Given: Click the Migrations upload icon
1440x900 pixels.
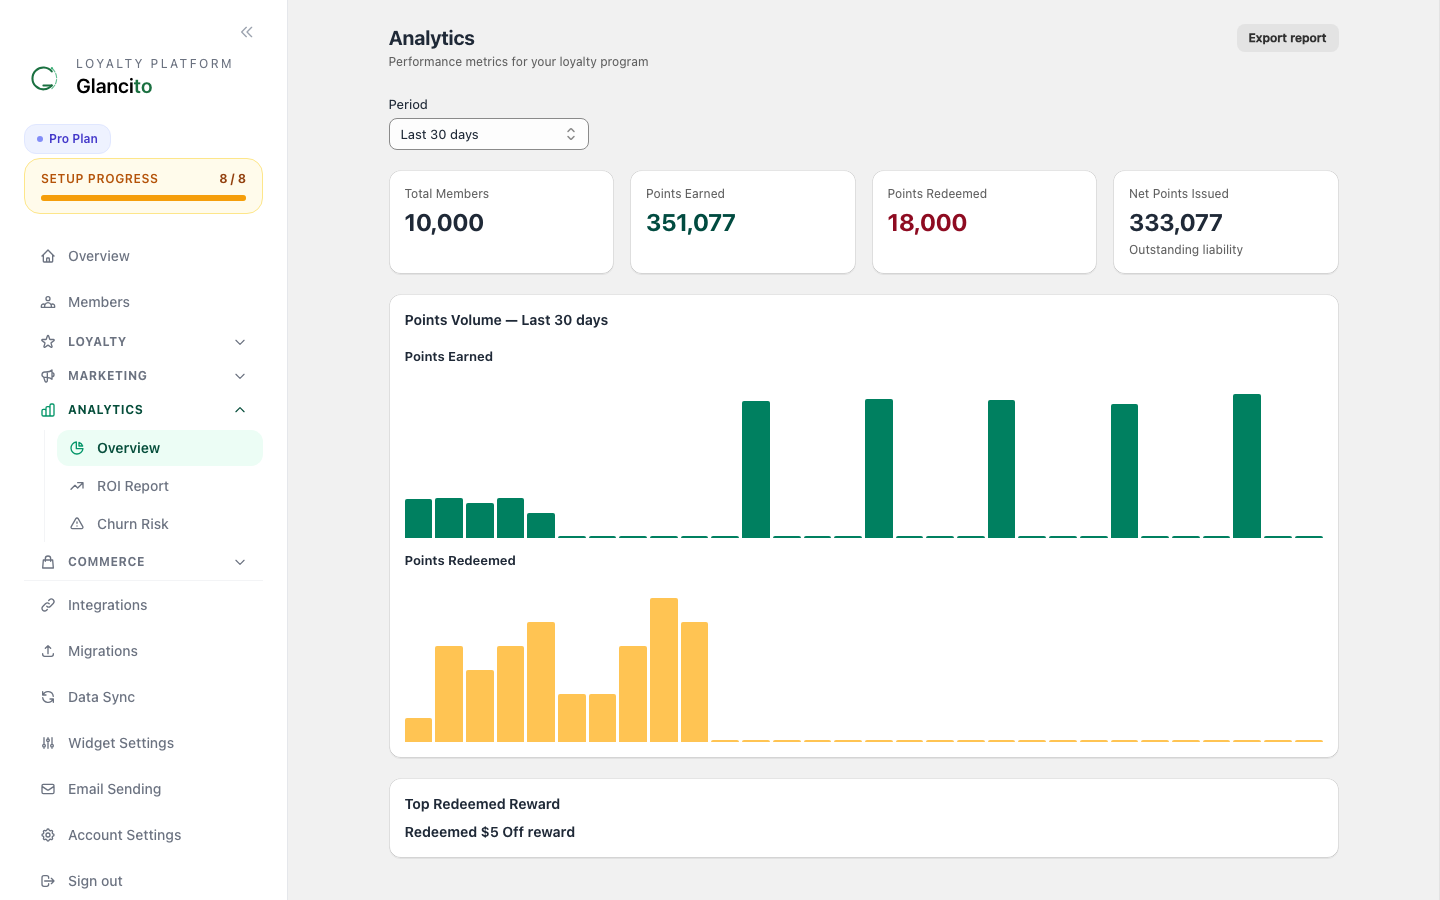Looking at the screenshot, I should pyautogui.click(x=48, y=651).
